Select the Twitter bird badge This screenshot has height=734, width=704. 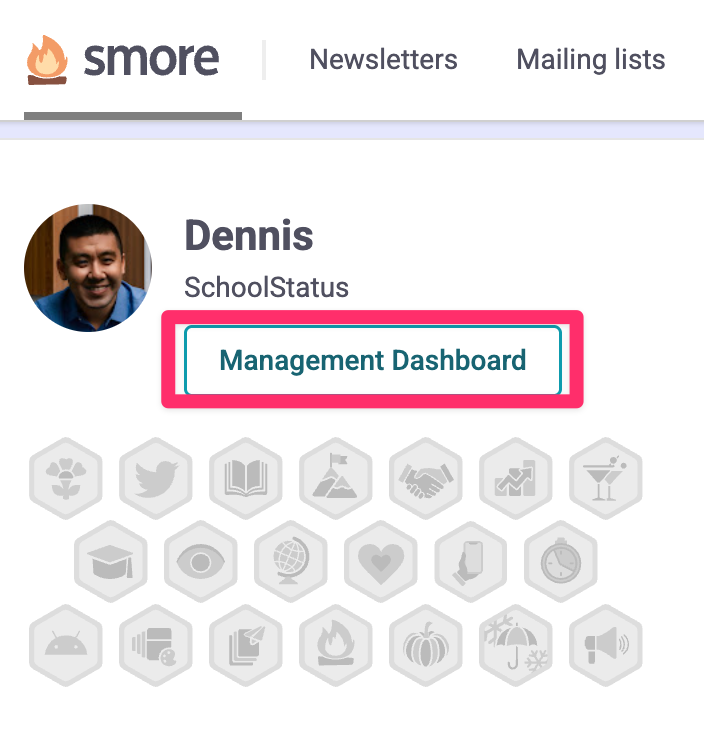(x=155, y=478)
